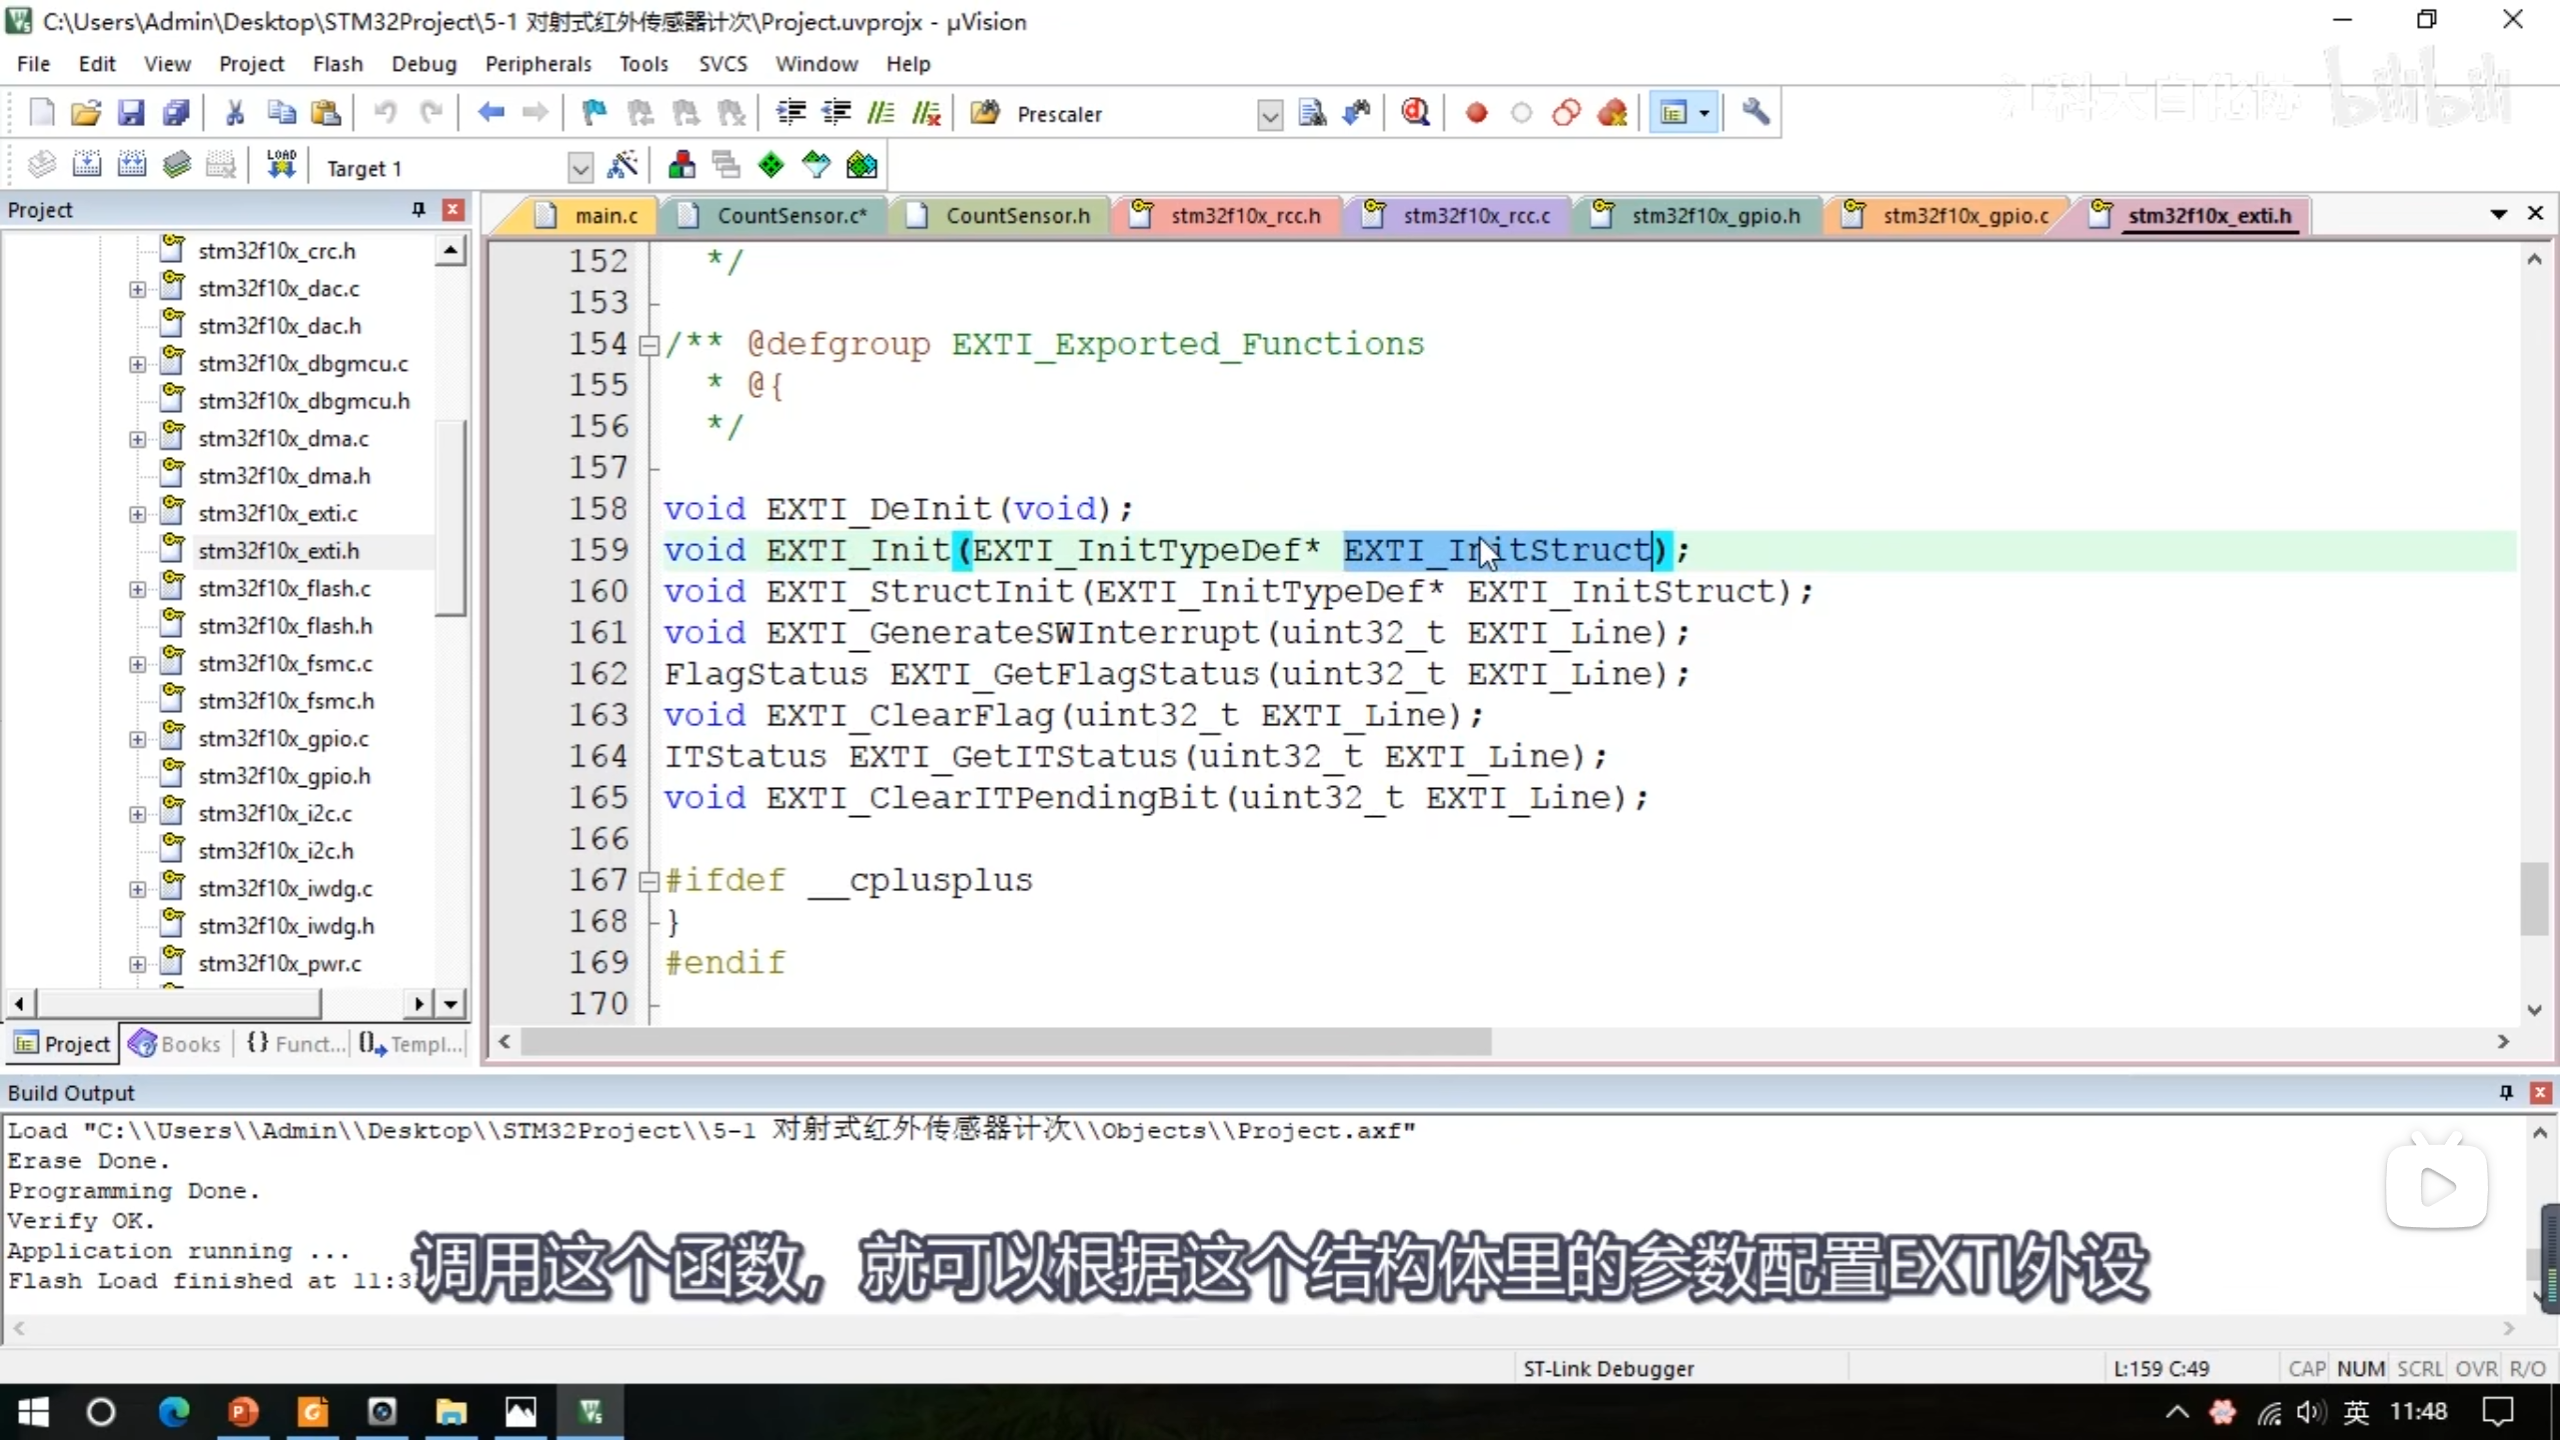
Task: Collapse the #ifdef fold at line 167
Action: point(649,881)
